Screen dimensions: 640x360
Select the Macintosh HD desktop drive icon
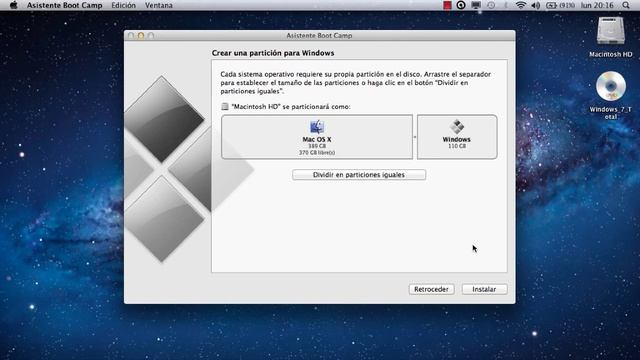[x=611, y=31]
